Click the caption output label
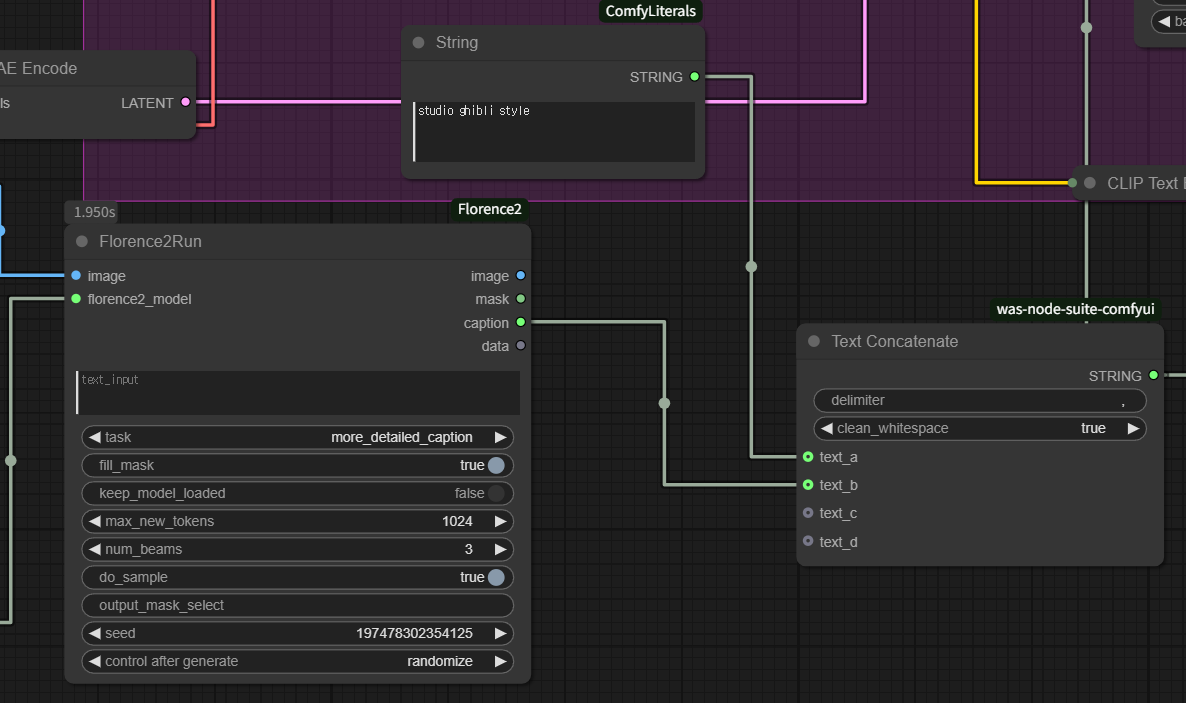 click(x=486, y=323)
